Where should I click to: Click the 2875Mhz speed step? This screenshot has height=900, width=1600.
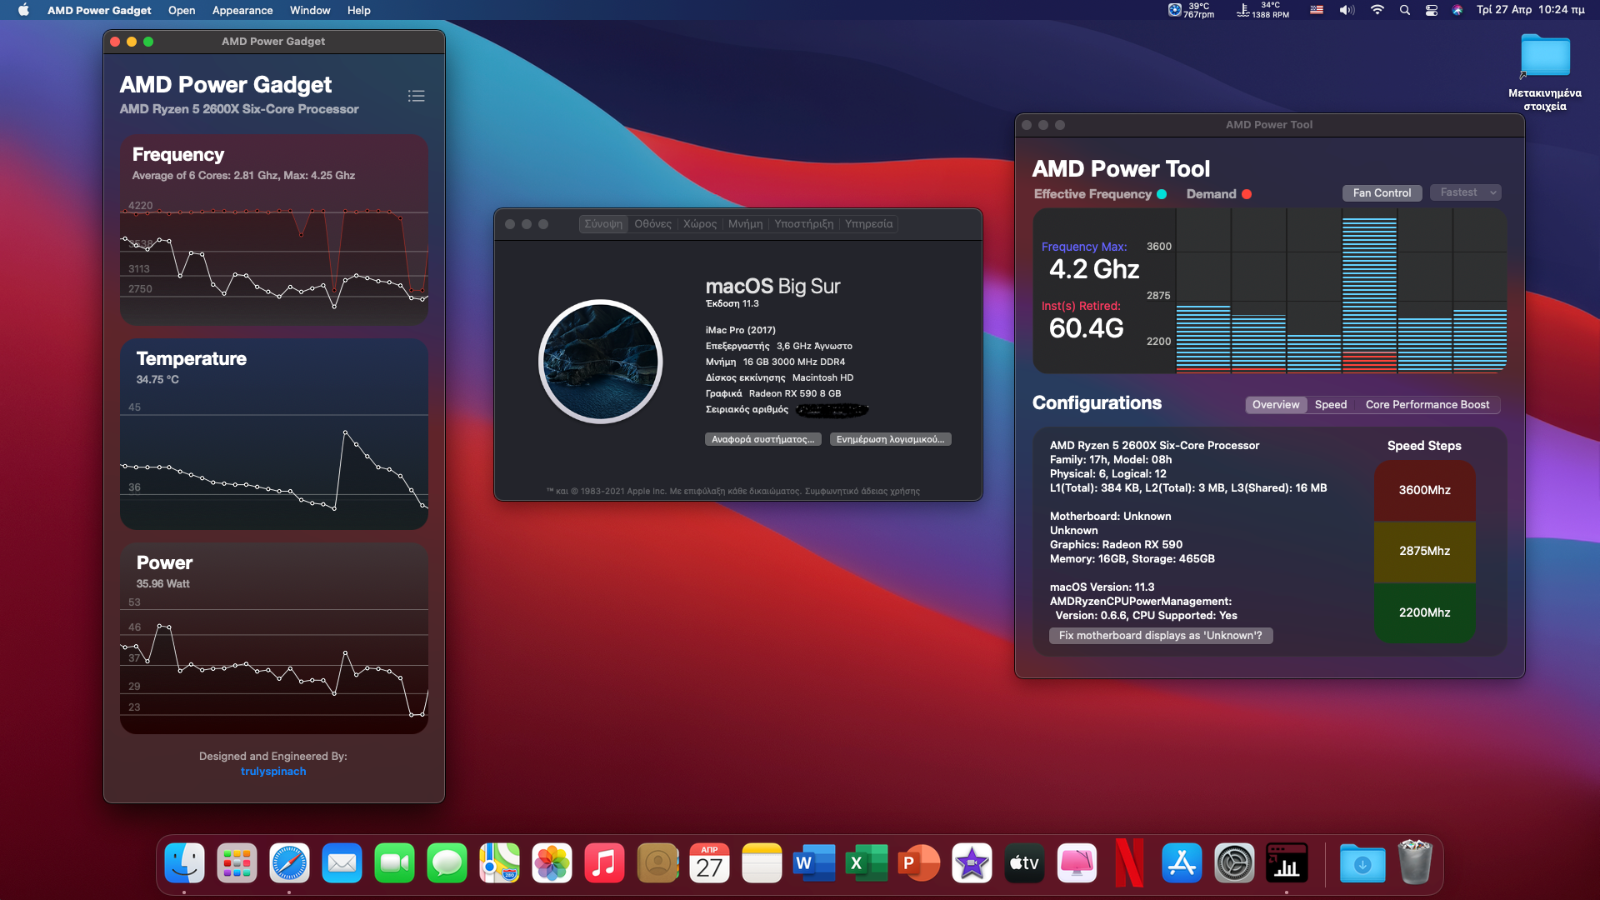pos(1424,551)
